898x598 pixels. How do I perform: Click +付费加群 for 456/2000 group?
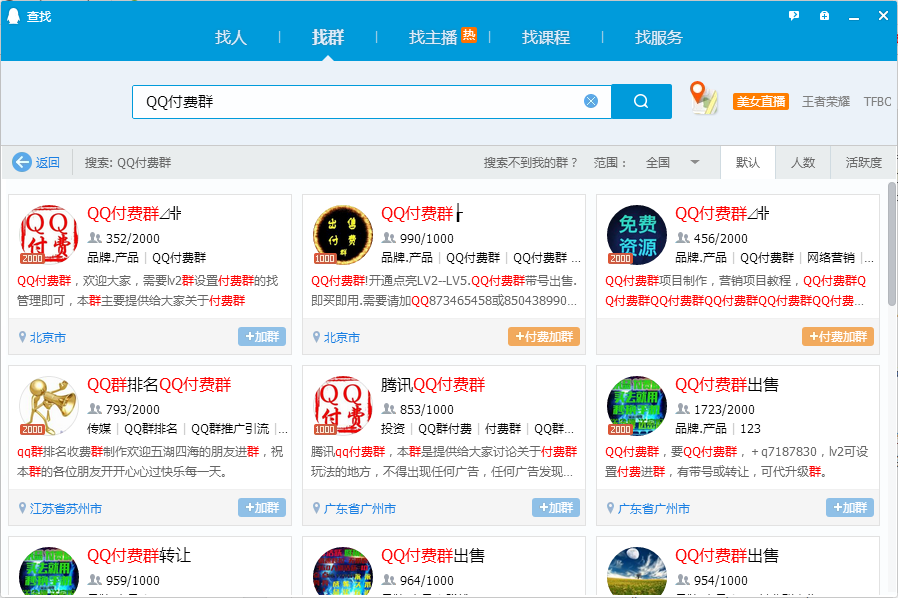(x=838, y=336)
